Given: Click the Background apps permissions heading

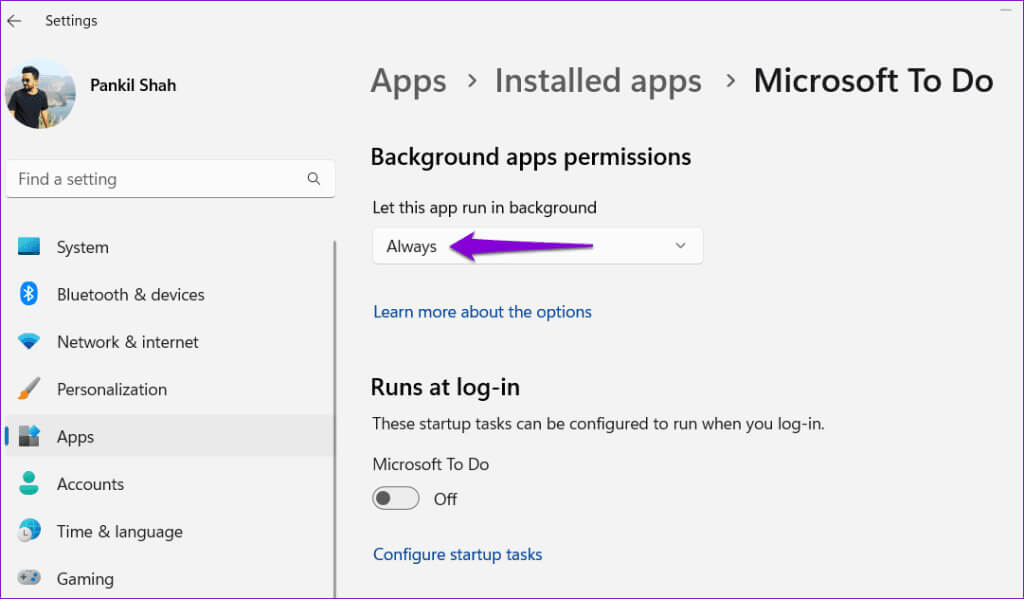Looking at the screenshot, I should [530, 157].
